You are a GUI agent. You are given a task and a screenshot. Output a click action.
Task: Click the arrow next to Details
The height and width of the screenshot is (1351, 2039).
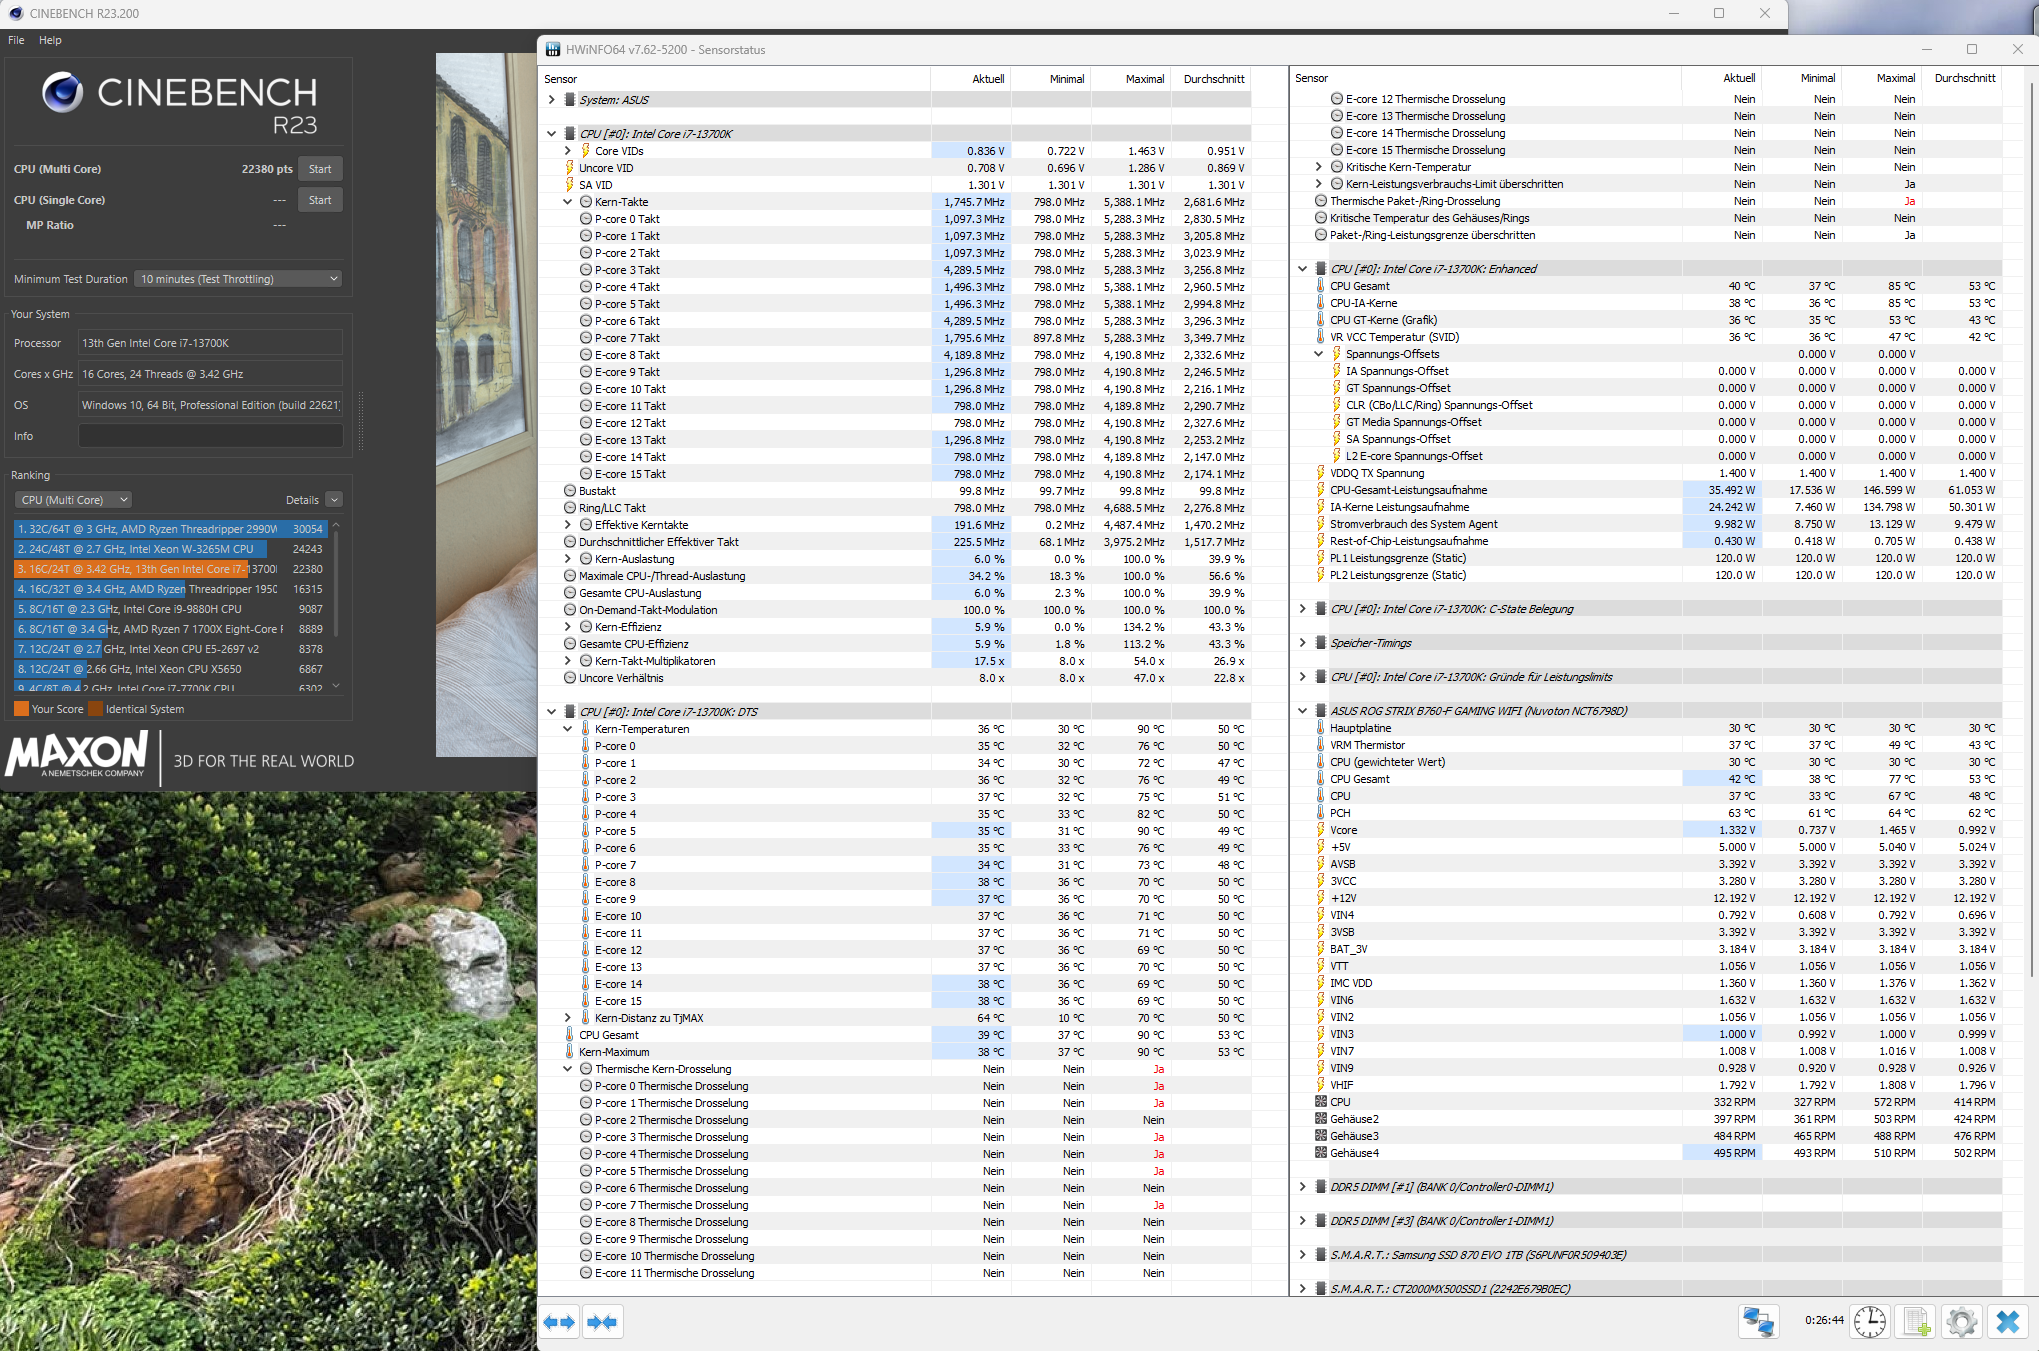(335, 500)
